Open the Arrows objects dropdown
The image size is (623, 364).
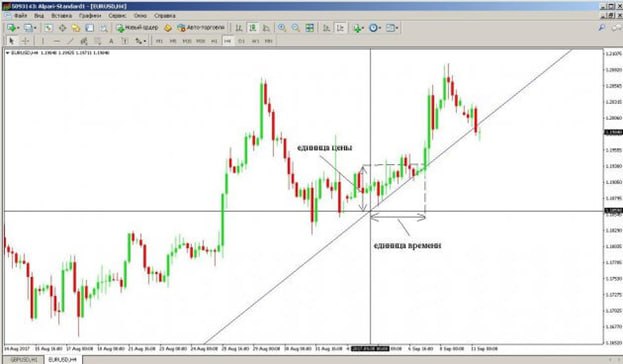pos(140,41)
